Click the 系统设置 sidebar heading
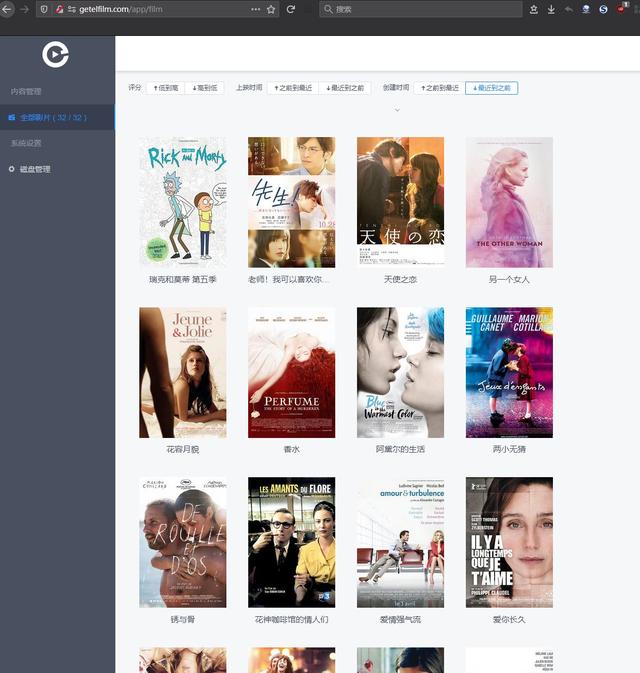 tap(26, 143)
